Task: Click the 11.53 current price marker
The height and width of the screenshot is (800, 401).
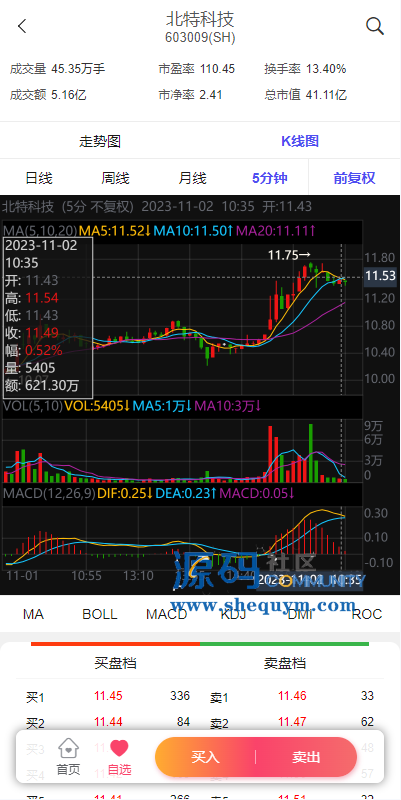Action: coord(381,277)
